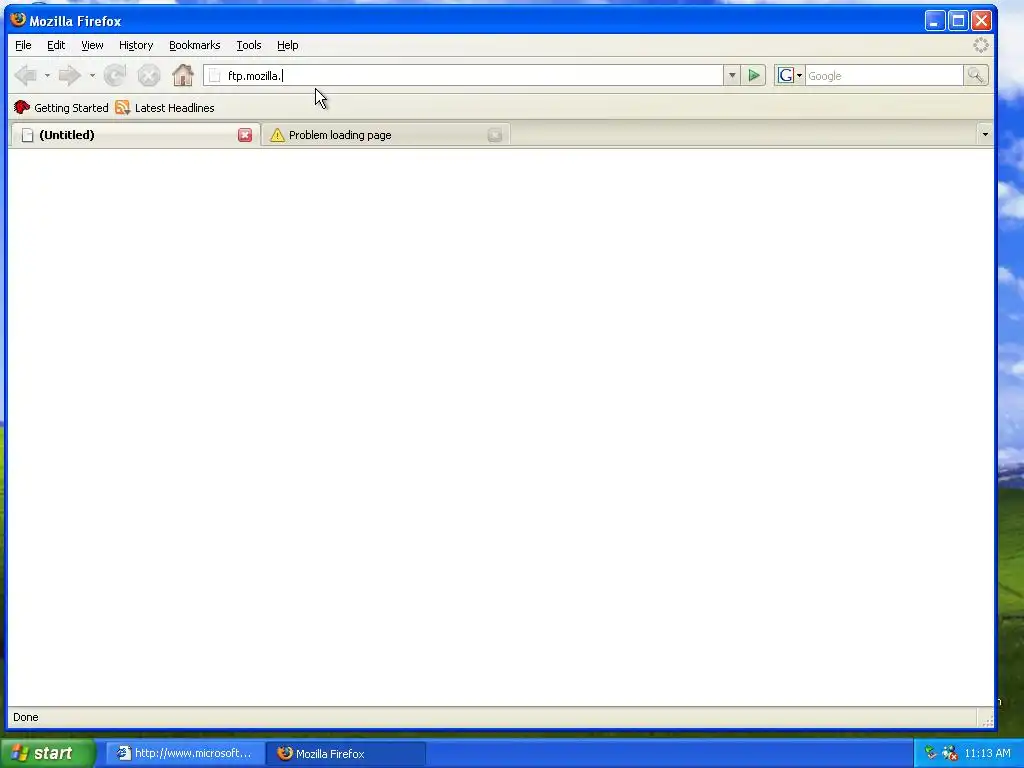Click the green Go arrow button
Screen dimensions: 1024x768
[754, 76]
